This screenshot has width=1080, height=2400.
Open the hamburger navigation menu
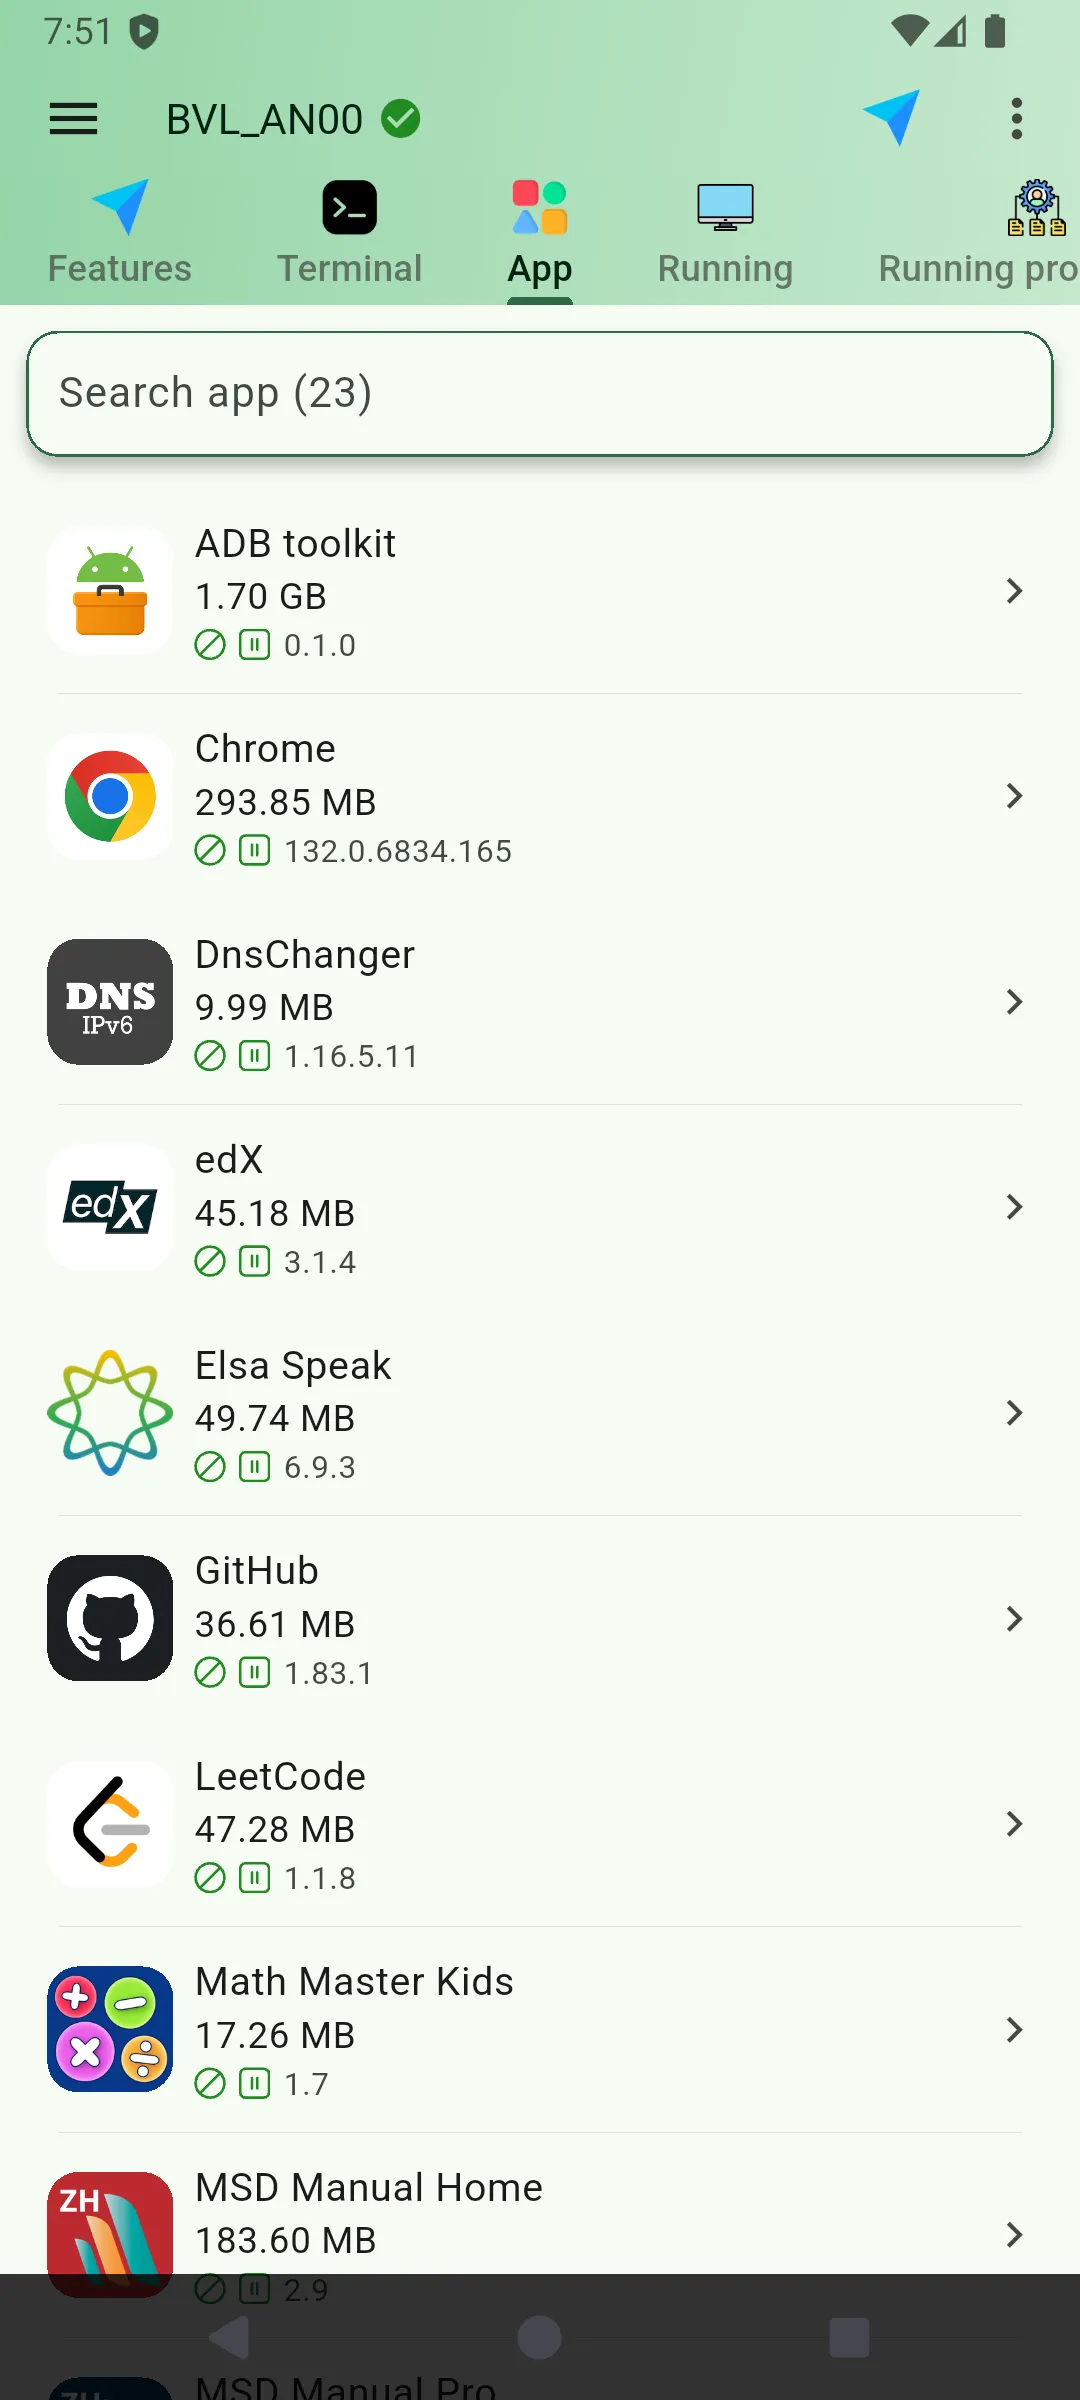point(73,119)
